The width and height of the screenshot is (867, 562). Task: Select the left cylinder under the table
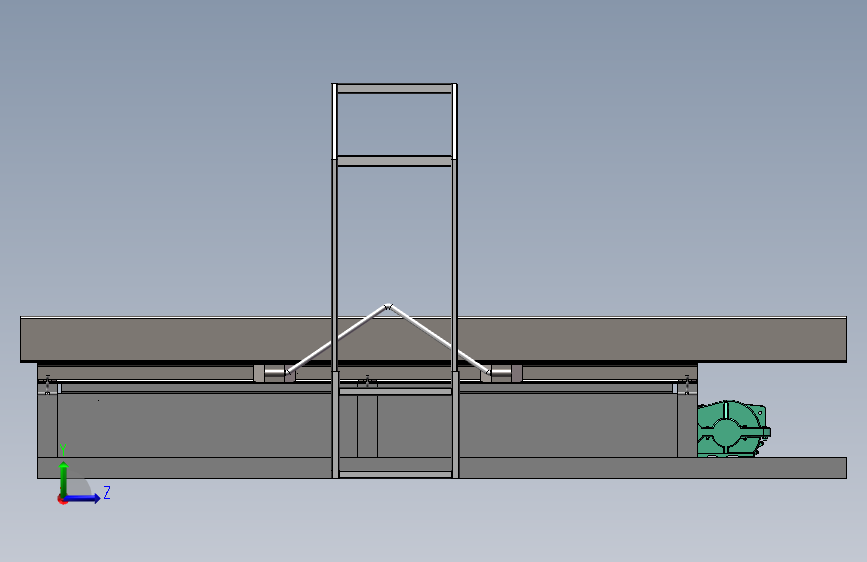point(274,373)
